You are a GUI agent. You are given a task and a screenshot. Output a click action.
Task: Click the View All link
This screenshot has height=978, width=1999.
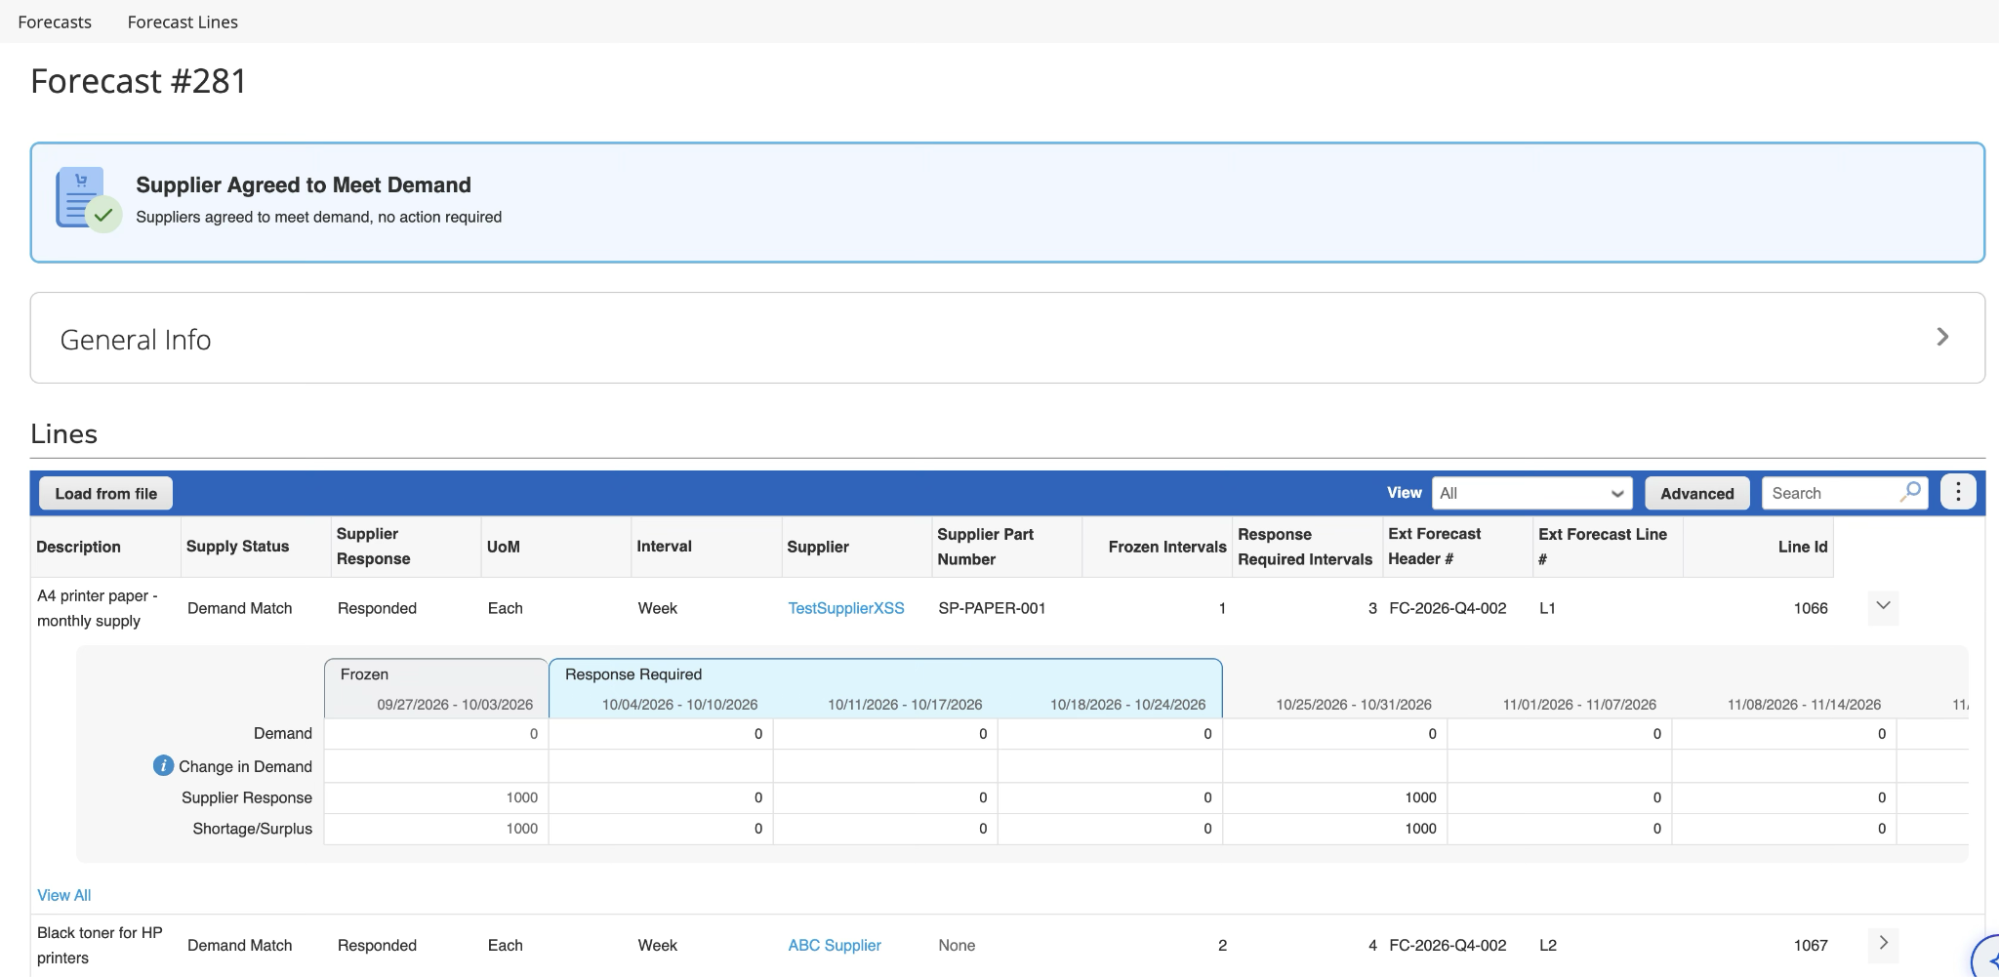tap(64, 895)
